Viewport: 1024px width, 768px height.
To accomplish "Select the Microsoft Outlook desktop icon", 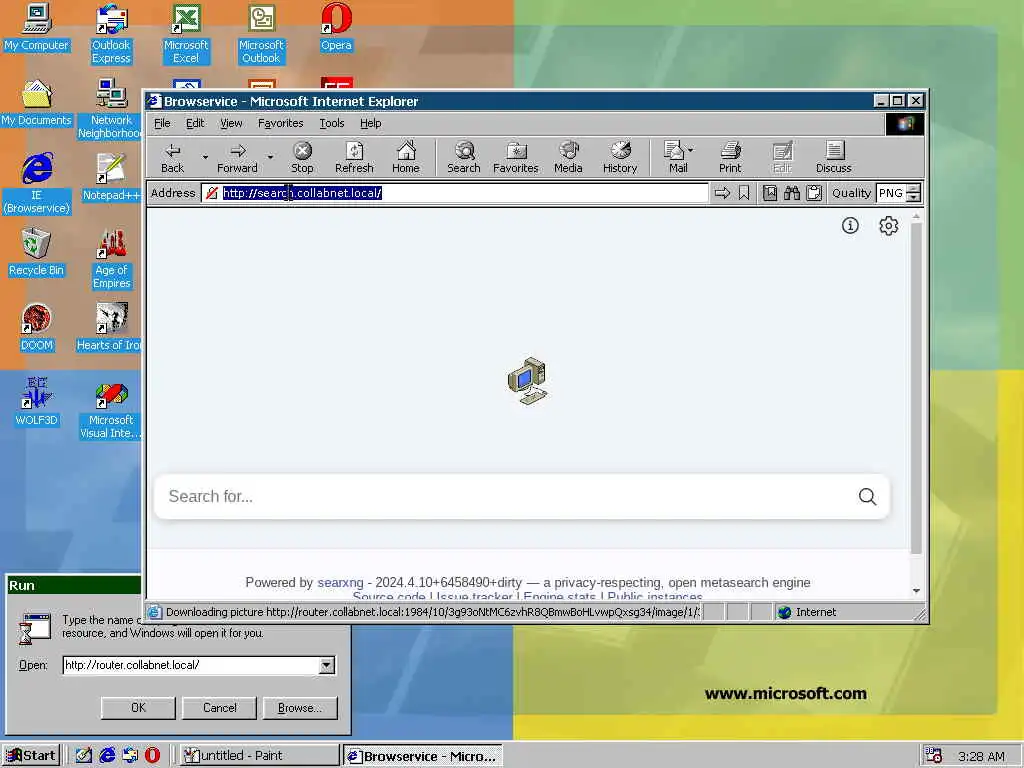I will [x=261, y=34].
